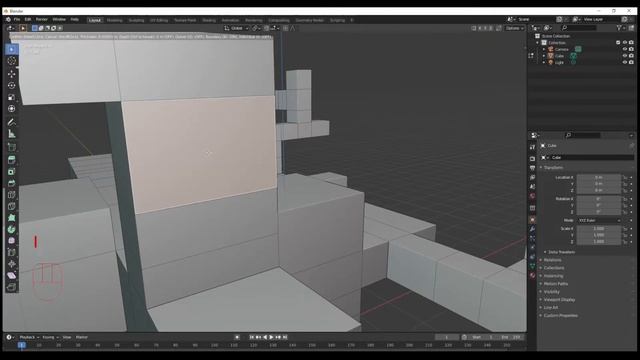Select the Select Box tool

pyautogui.click(x=11, y=49)
